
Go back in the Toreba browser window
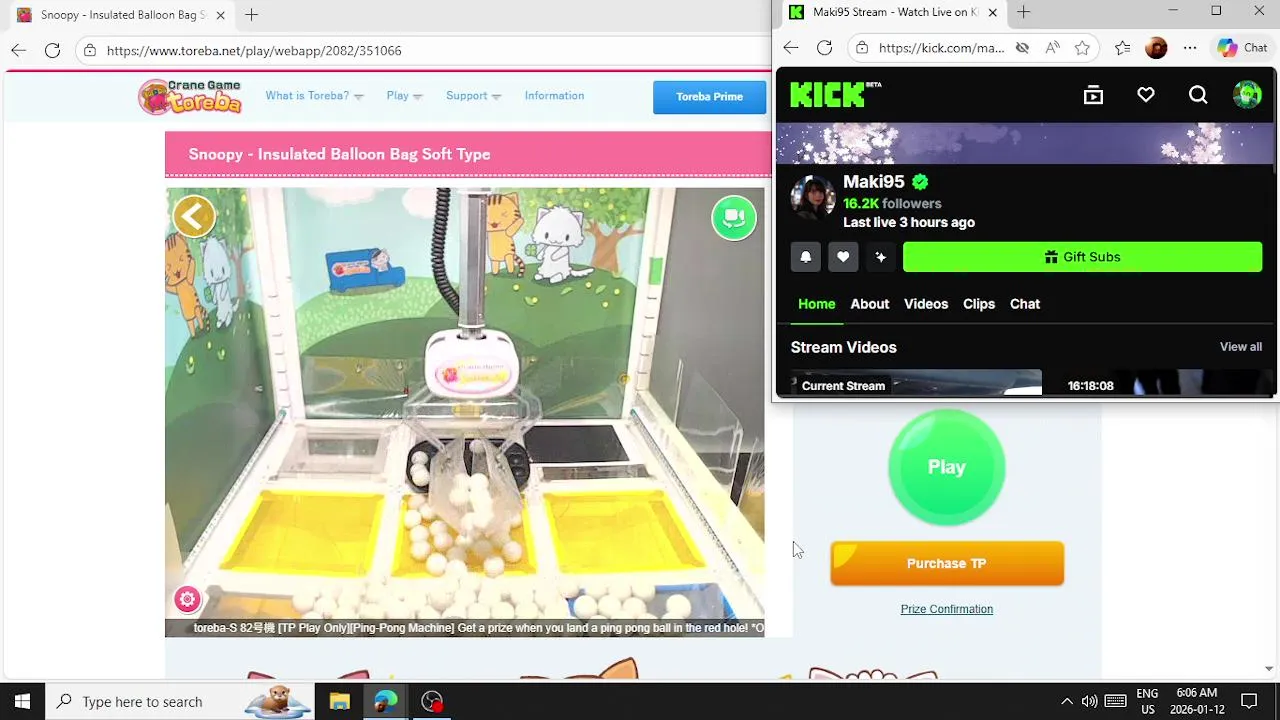click(18, 50)
